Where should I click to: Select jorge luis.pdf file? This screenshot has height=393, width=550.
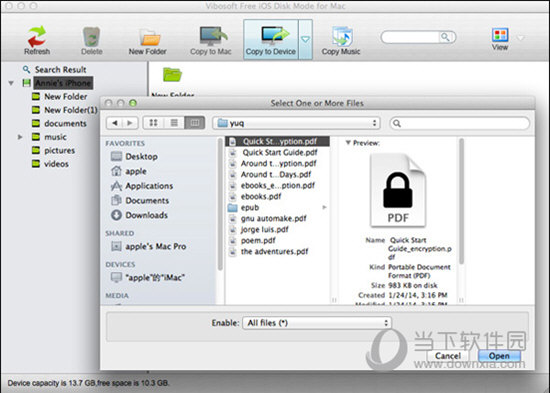point(277,230)
